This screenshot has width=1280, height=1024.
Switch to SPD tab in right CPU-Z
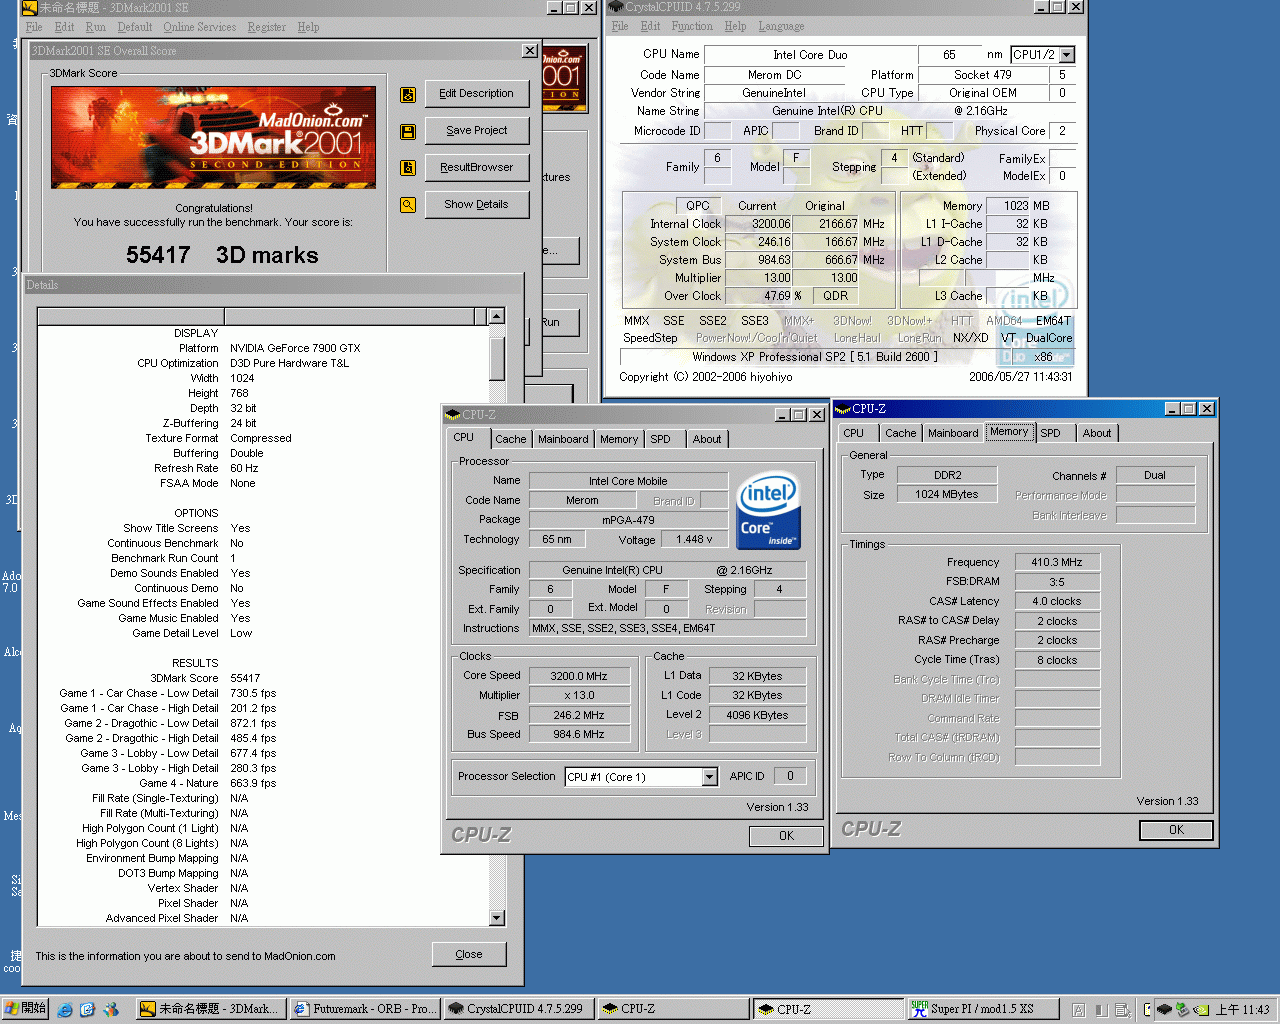[1050, 433]
